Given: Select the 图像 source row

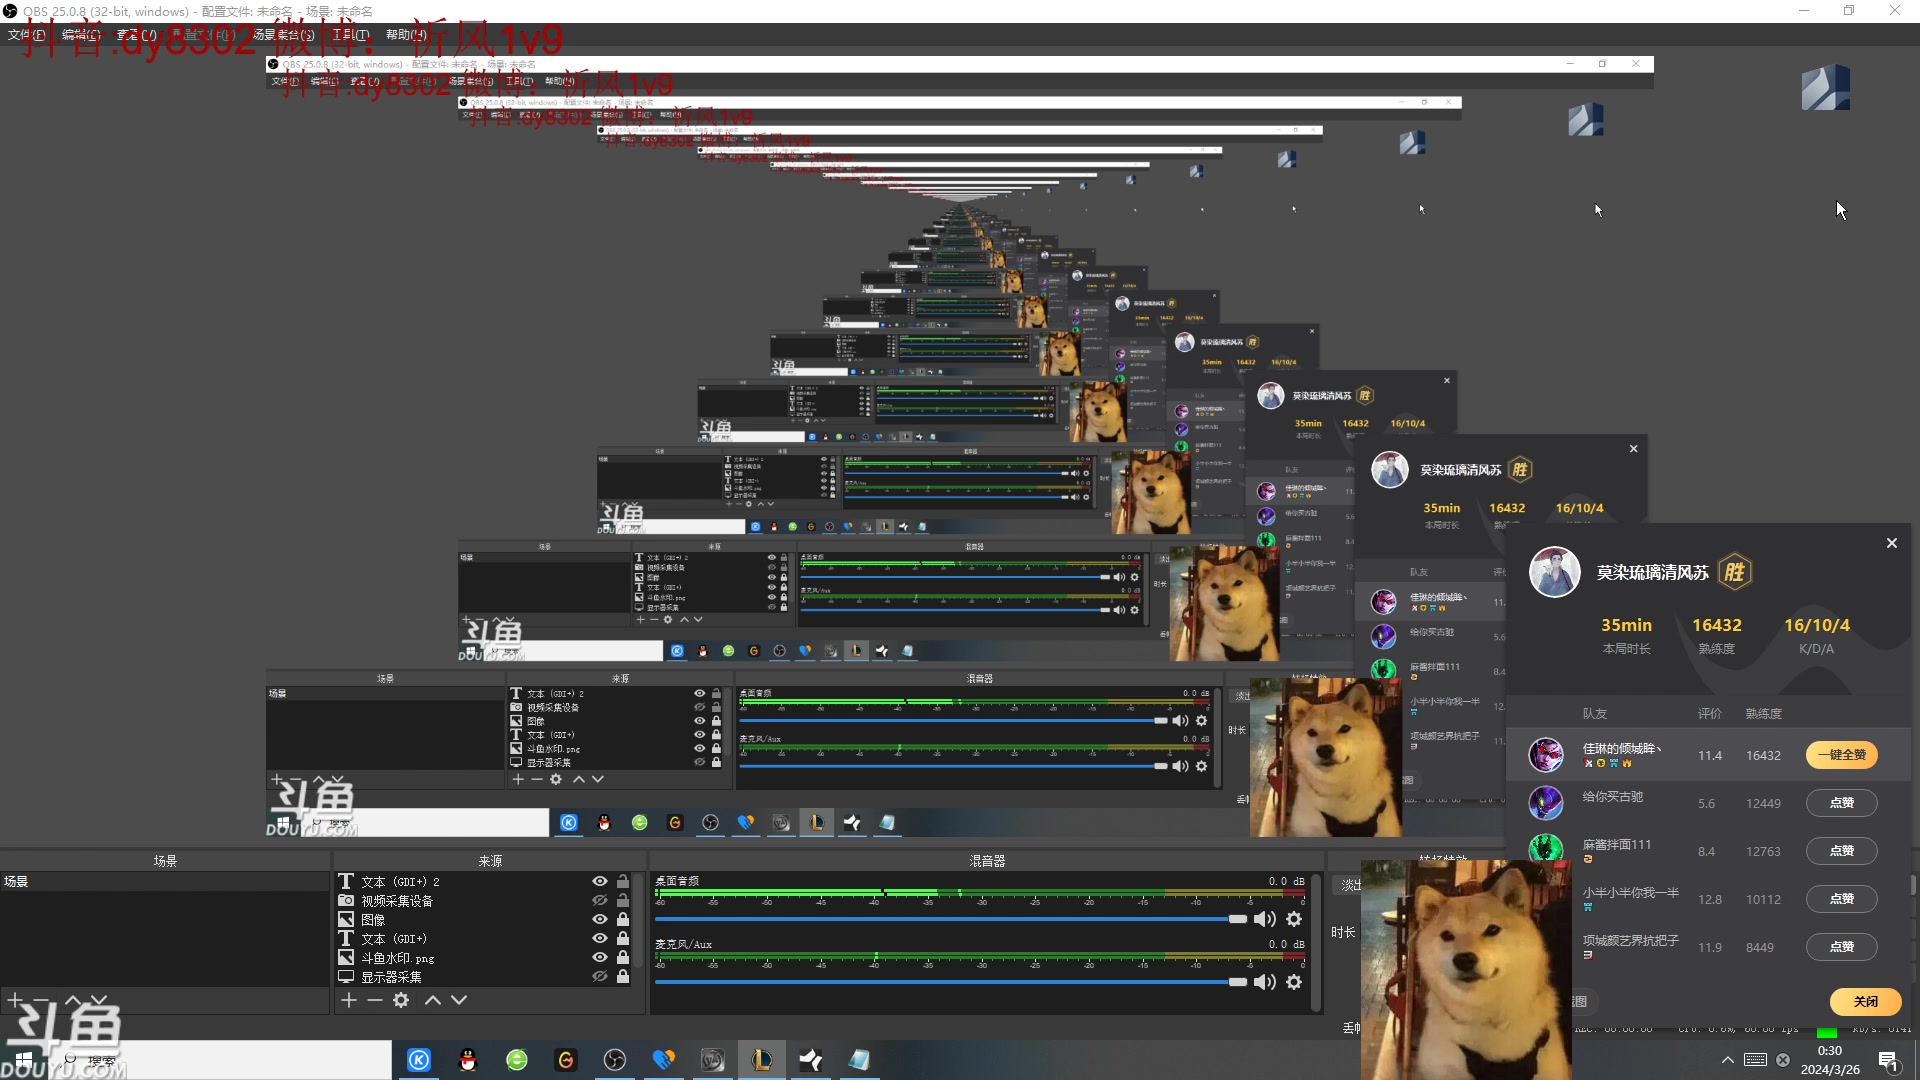Looking at the screenshot, I should (485, 919).
